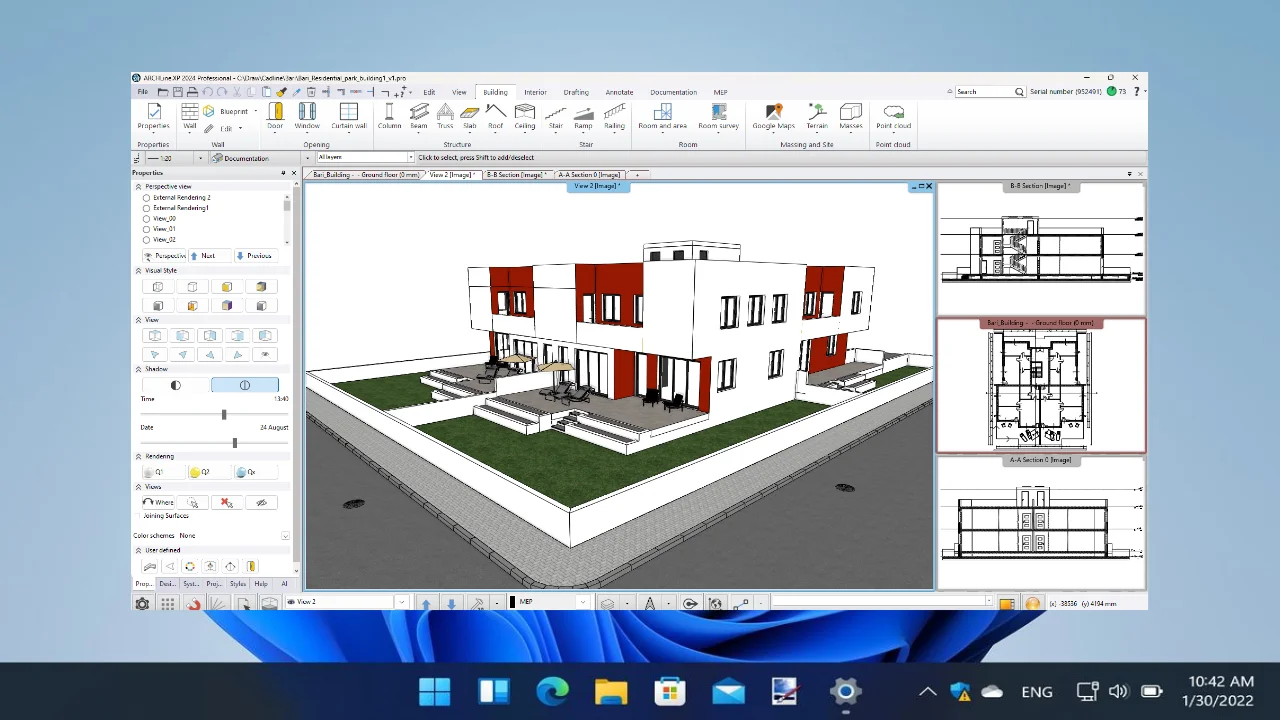This screenshot has height=720, width=1280.
Task: Collapse the Visual Style section
Action: (139, 271)
